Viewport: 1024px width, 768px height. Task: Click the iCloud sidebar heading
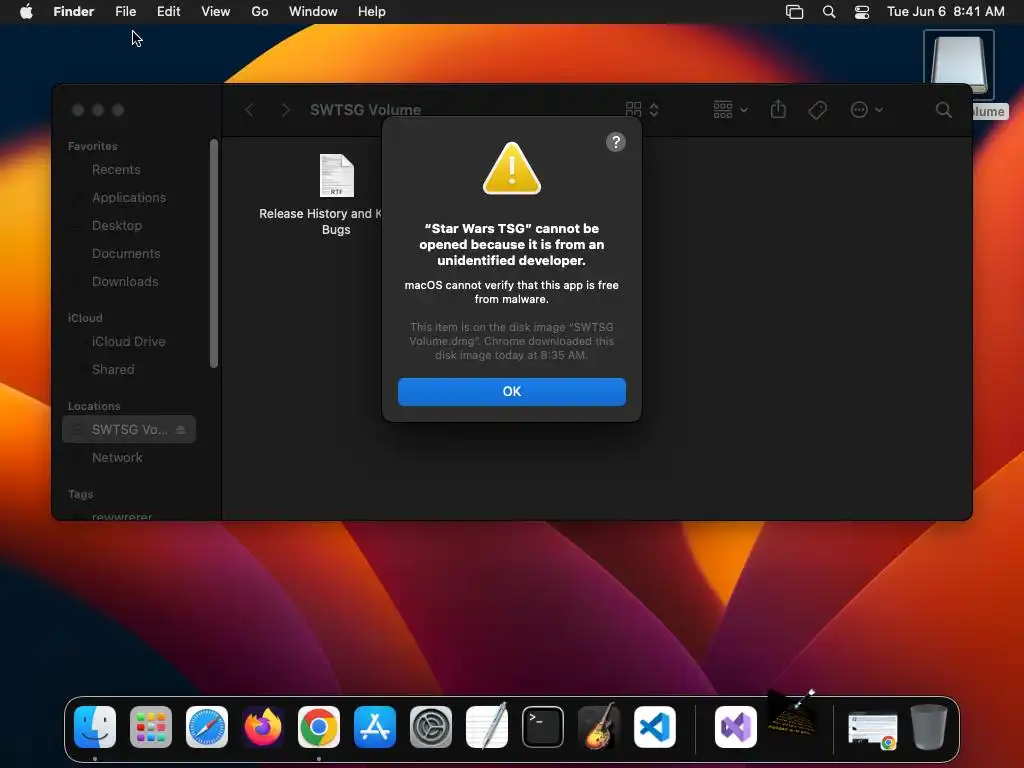[x=85, y=318]
